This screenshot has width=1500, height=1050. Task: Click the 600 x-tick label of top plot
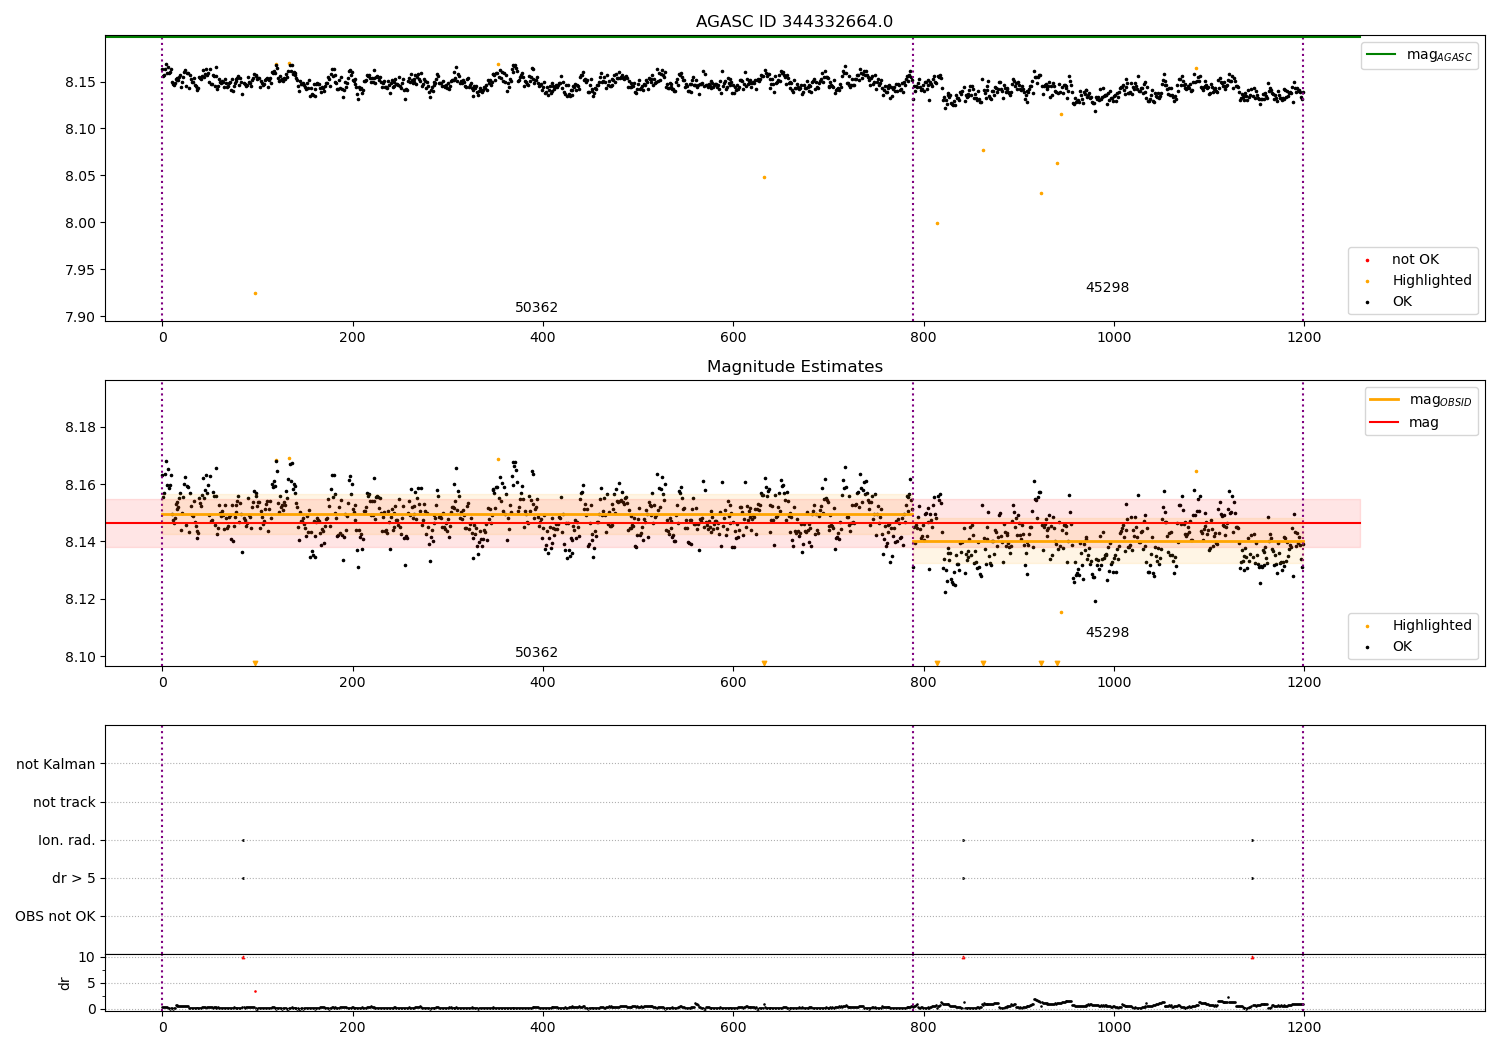pyautogui.click(x=733, y=338)
